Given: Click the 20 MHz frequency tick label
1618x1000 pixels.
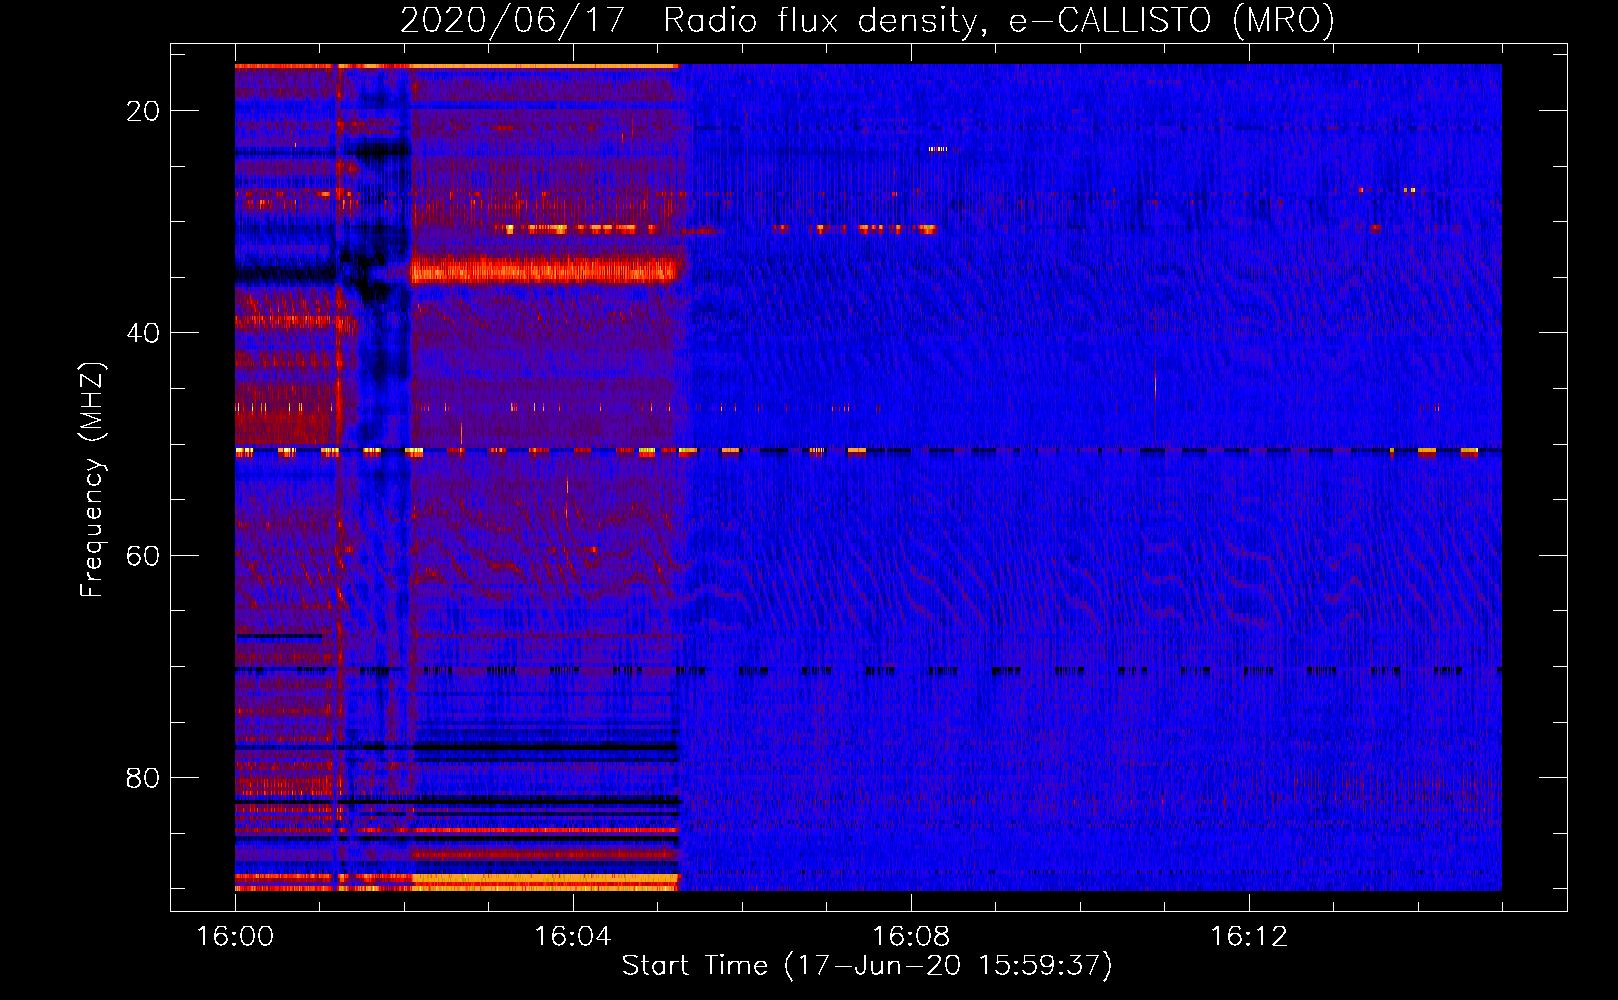Looking at the screenshot, I should [x=143, y=111].
